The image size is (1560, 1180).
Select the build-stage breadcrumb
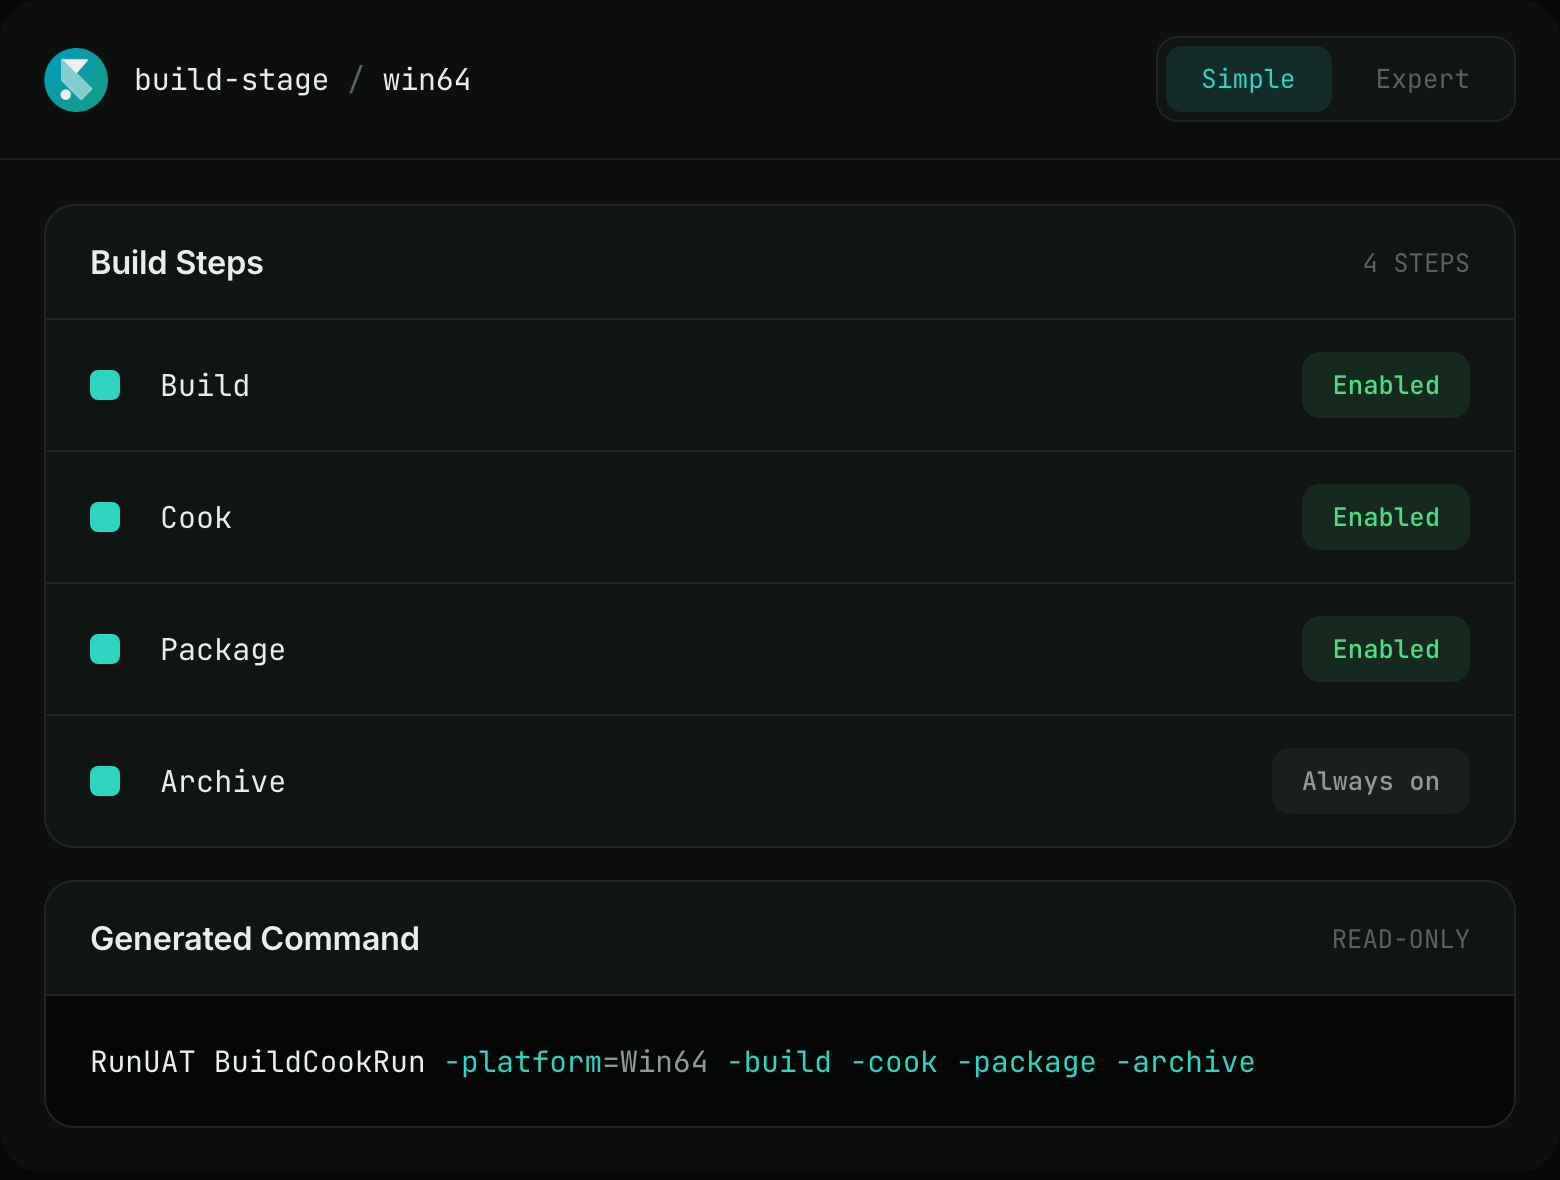point(231,80)
